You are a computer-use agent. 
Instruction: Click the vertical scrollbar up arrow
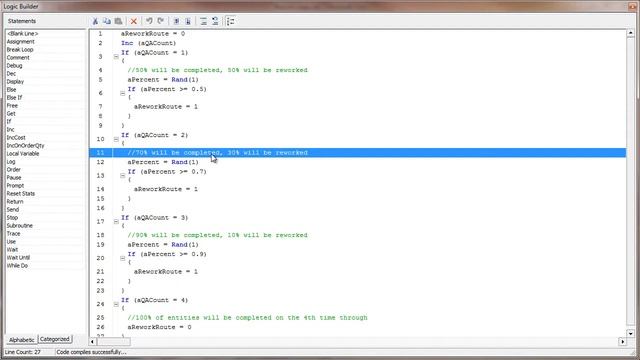631,33
